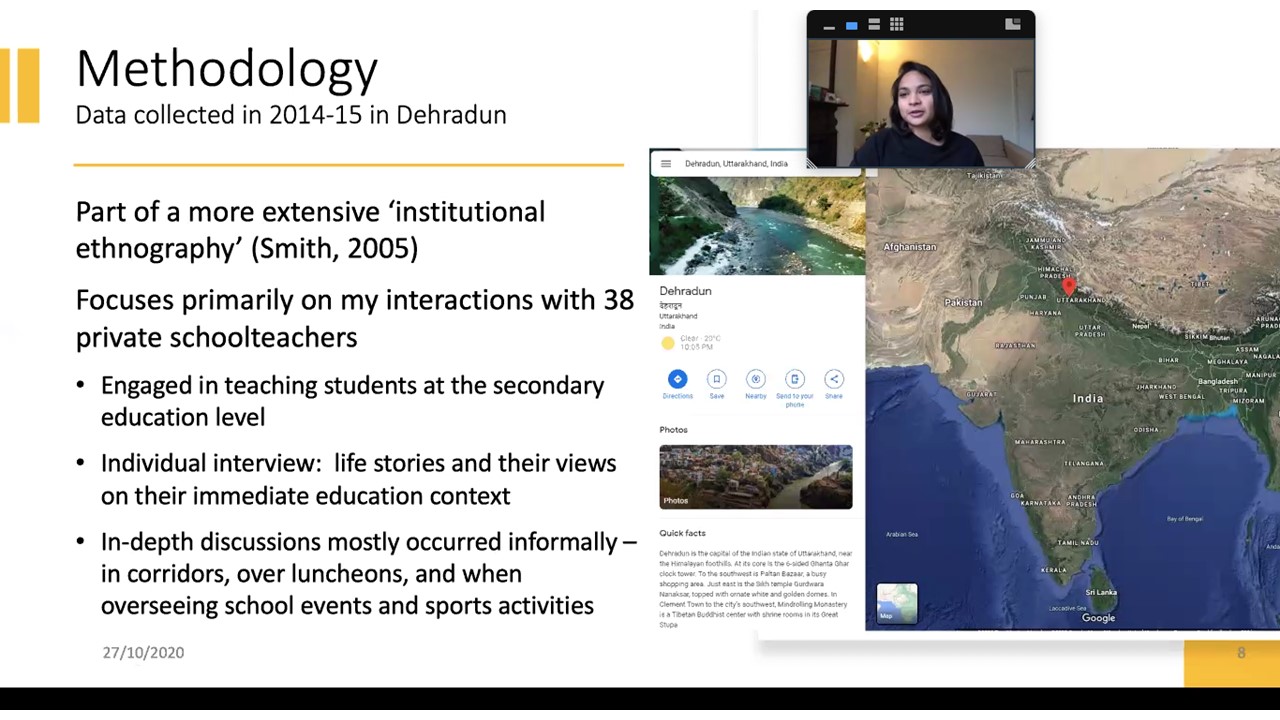The height and width of the screenshot is (720, 1280).
Task: Click the line "Focuses primarily on my interactions with 38"
Action: coord(355,300)
